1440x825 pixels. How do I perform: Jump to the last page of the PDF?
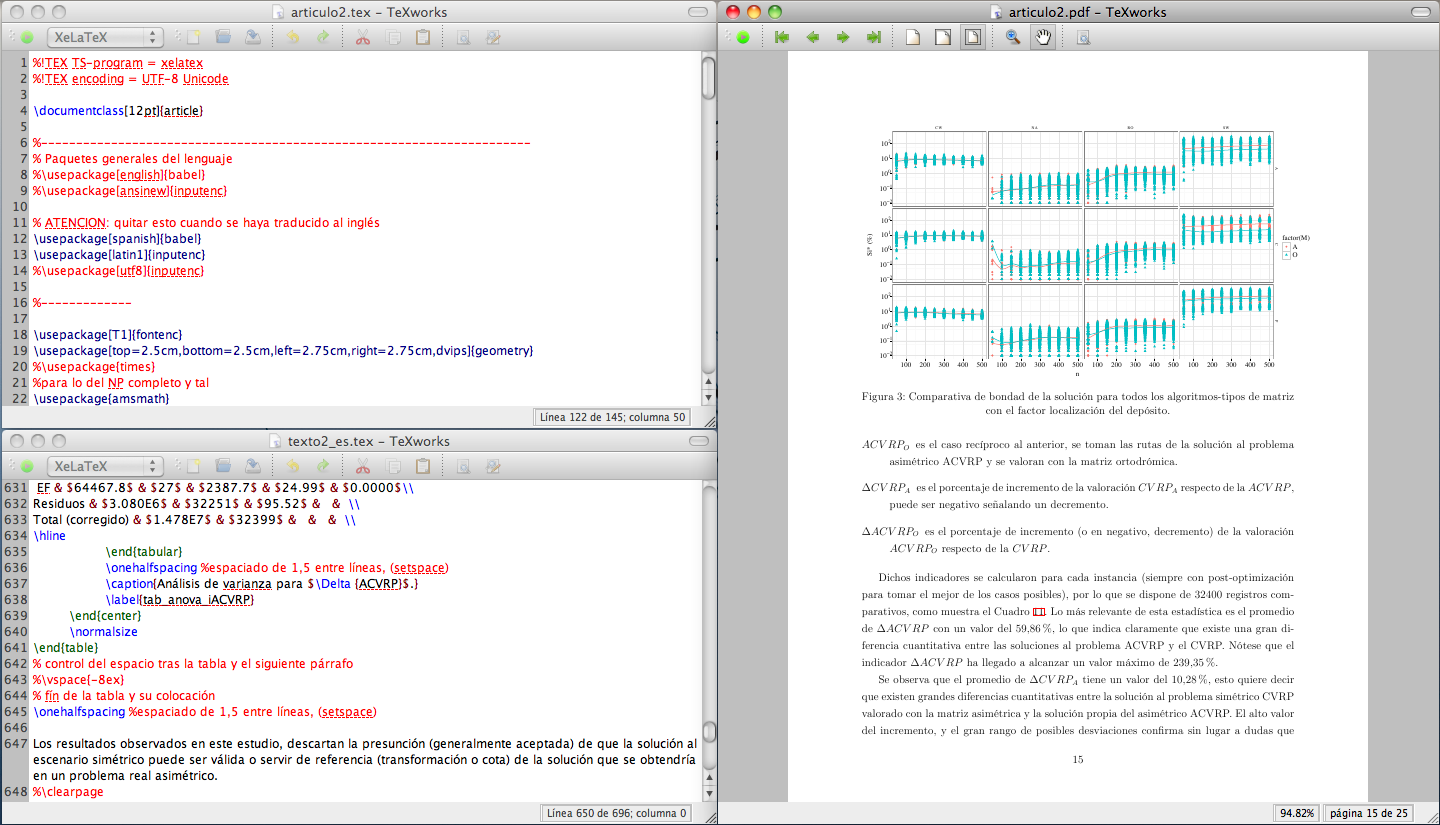point(872,37)
